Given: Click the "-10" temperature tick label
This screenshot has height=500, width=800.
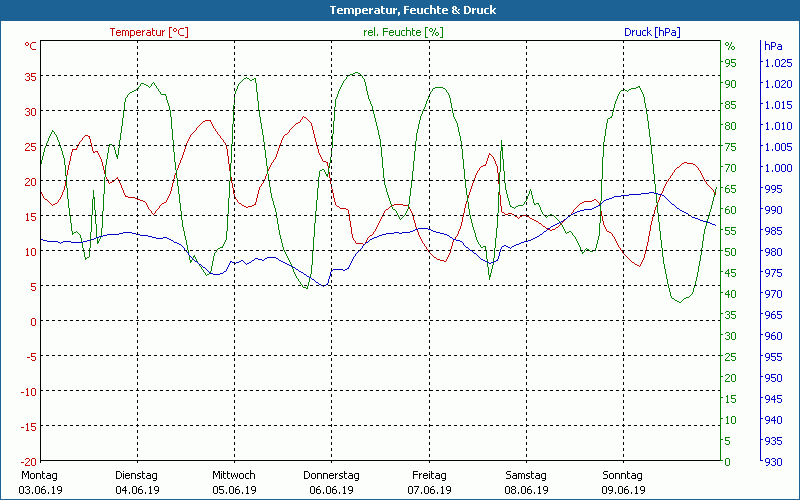Looking at the screenshot, I should (28, 391).
